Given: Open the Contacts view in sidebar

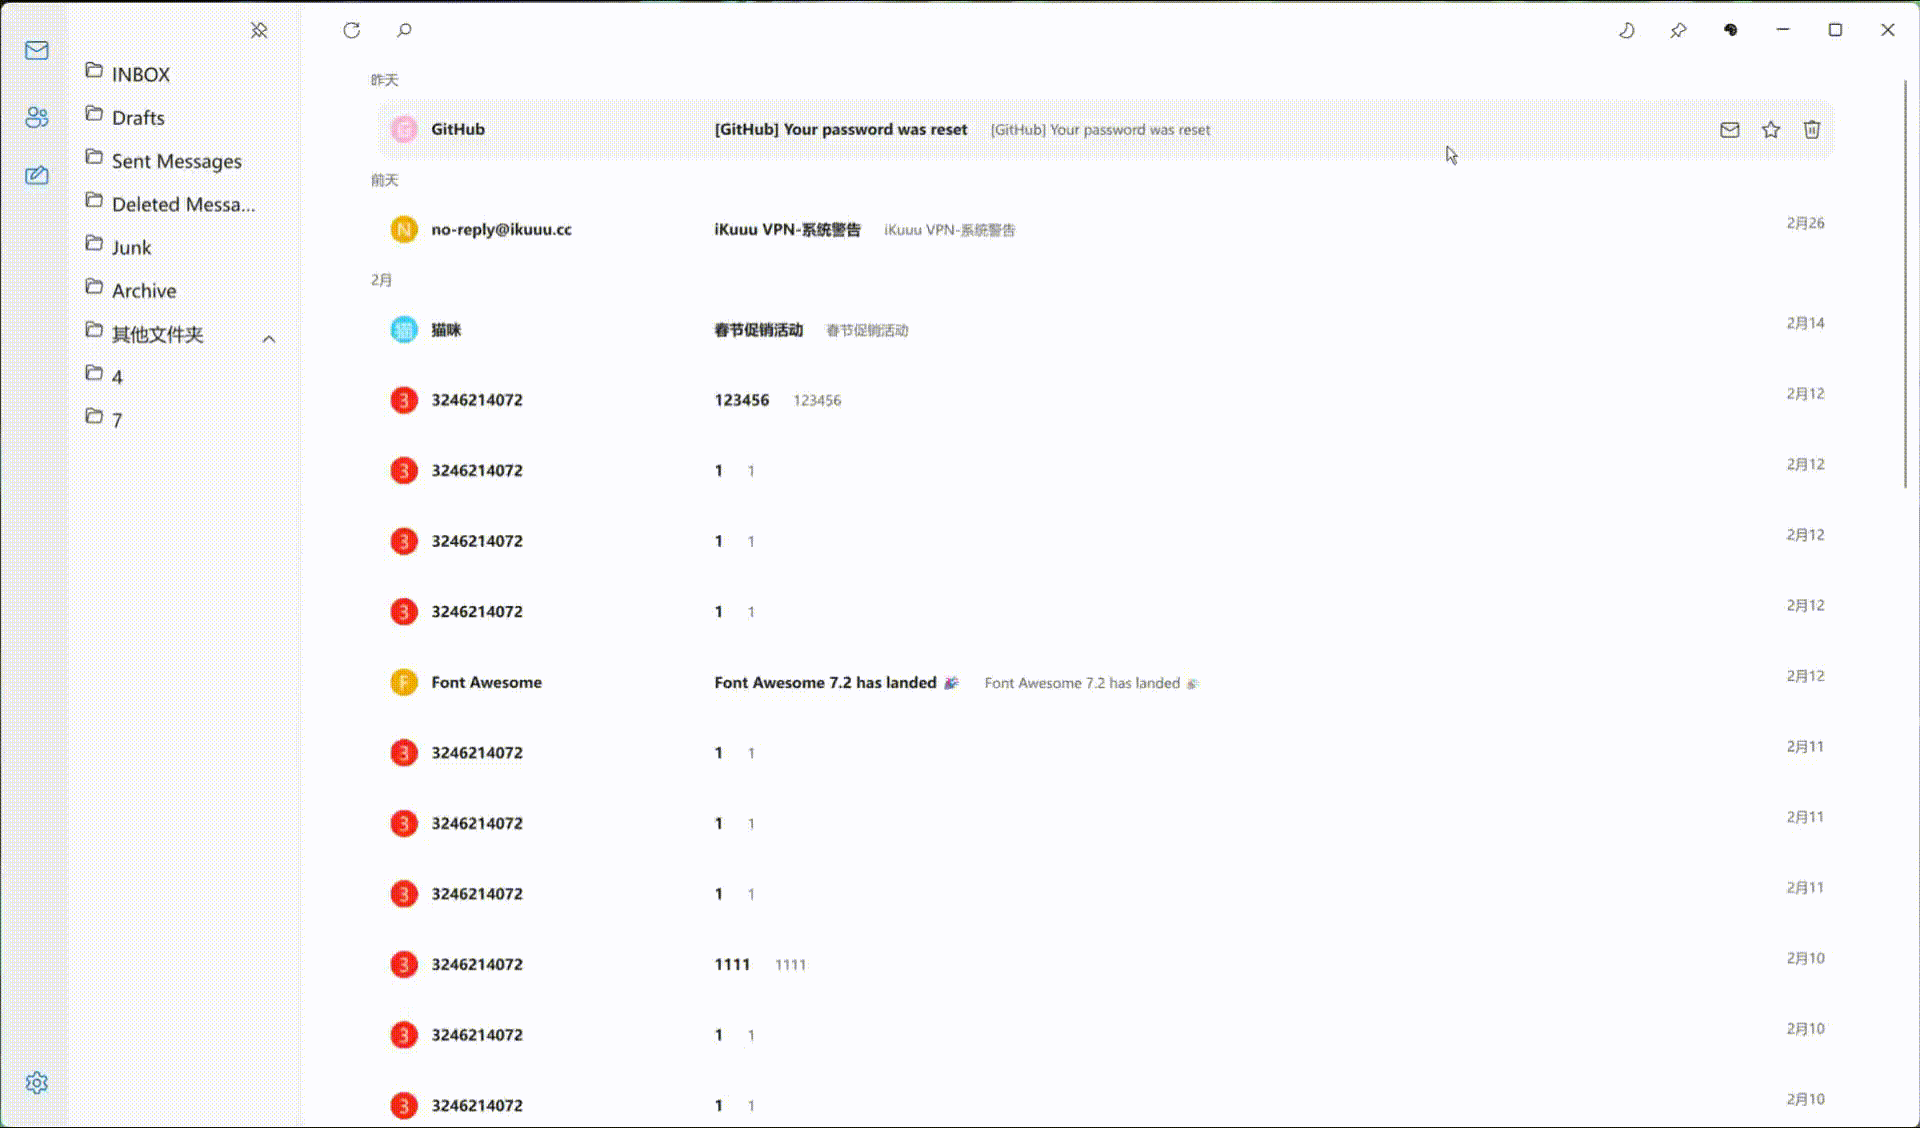Looking at the screenshot, I should point(37,117).
